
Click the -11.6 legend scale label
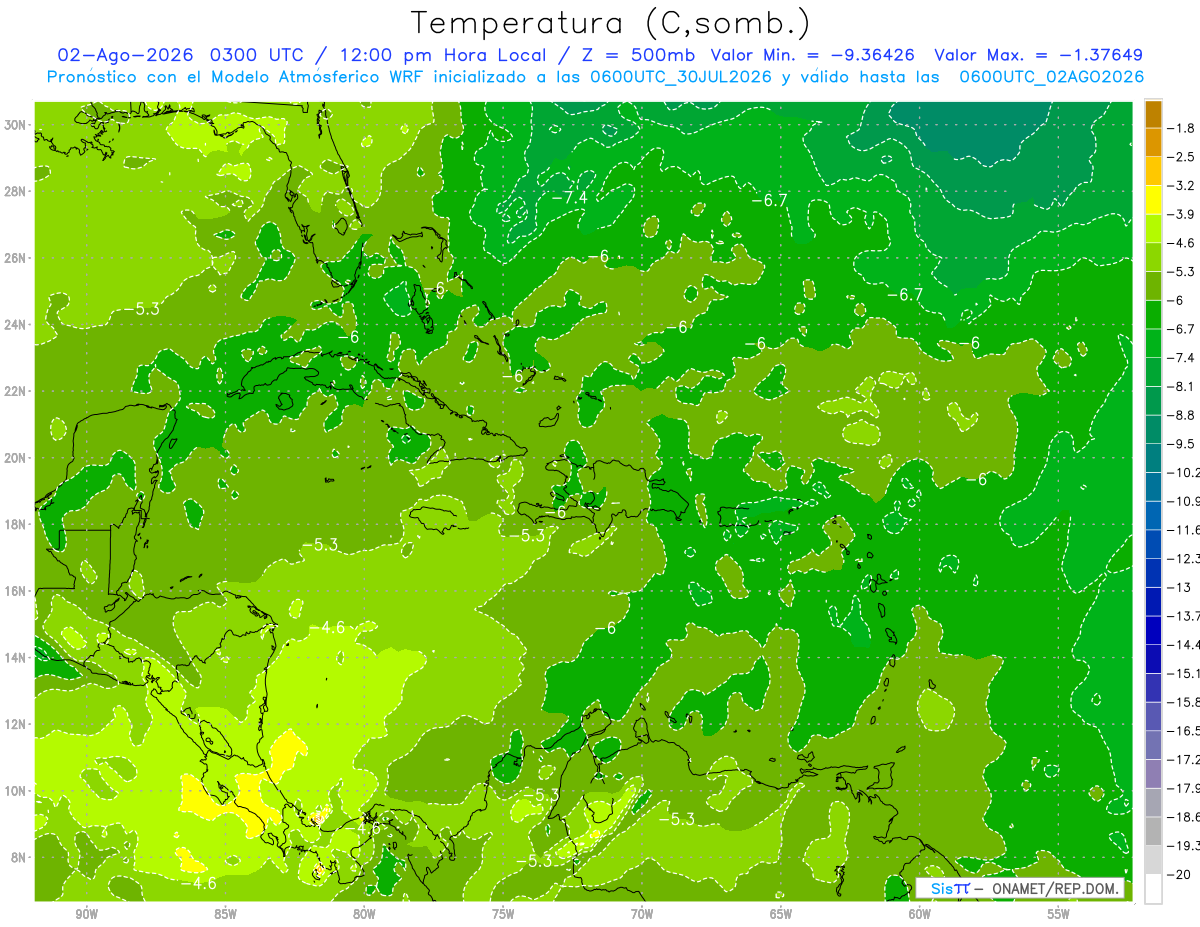pos(1183,529)
